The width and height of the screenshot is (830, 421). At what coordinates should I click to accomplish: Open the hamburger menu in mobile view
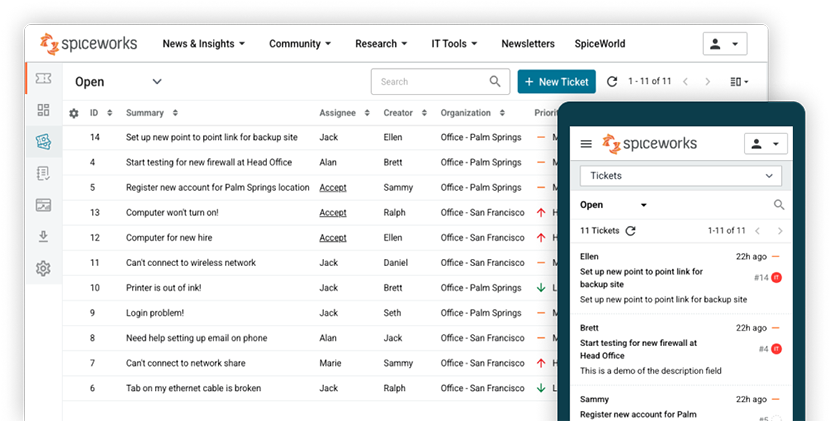[x=586, y=144]
